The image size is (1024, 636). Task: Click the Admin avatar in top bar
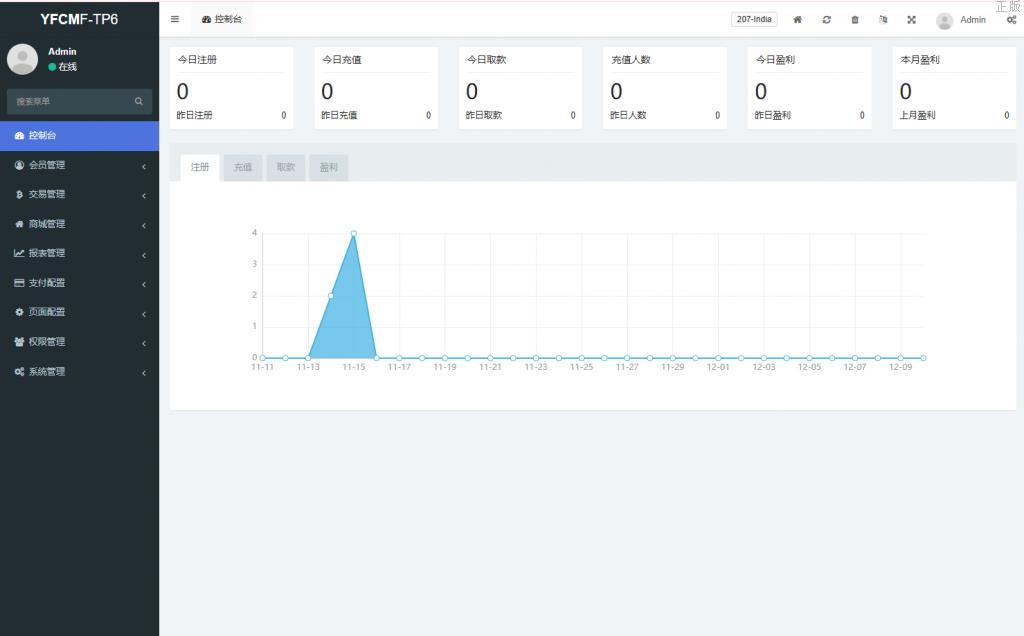944,20
